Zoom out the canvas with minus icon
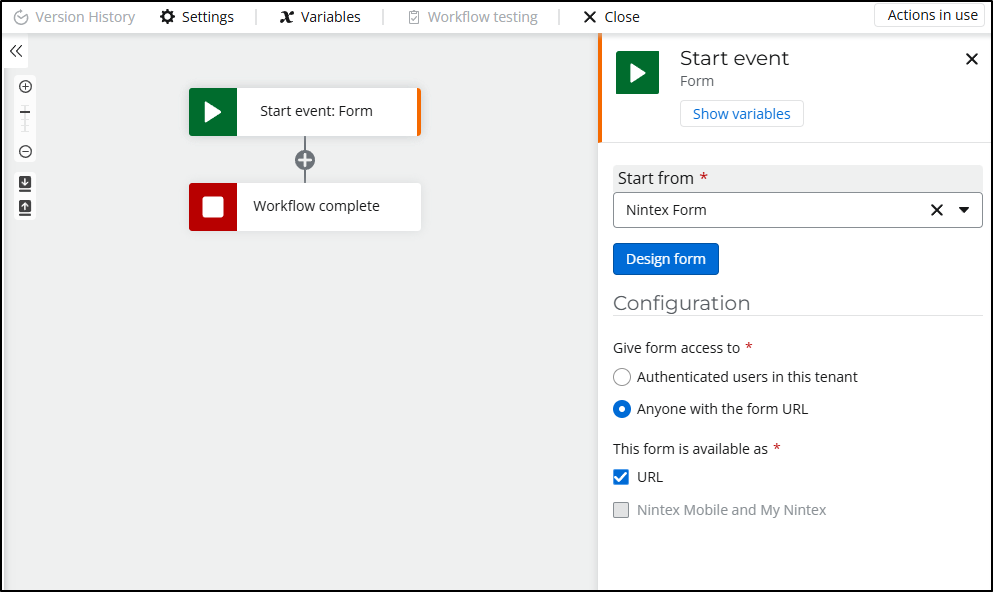Screen dimensions: 993x592 (25, 152)
